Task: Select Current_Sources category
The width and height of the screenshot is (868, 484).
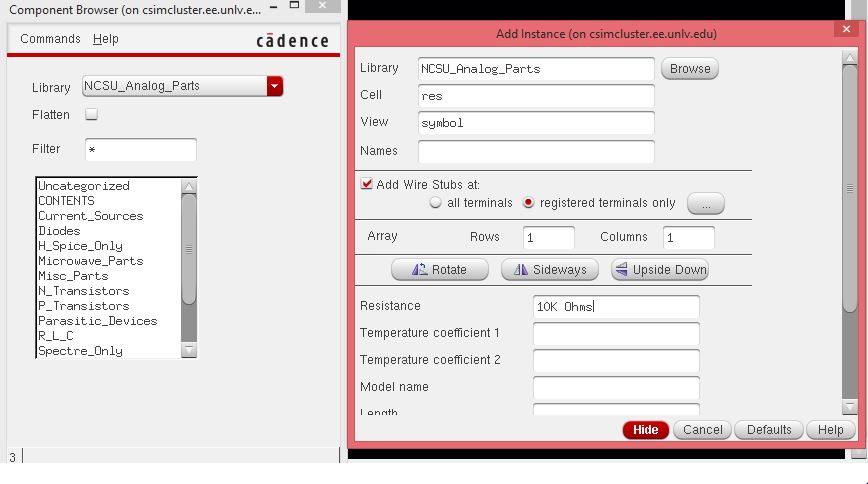Action: coord(90,216)
